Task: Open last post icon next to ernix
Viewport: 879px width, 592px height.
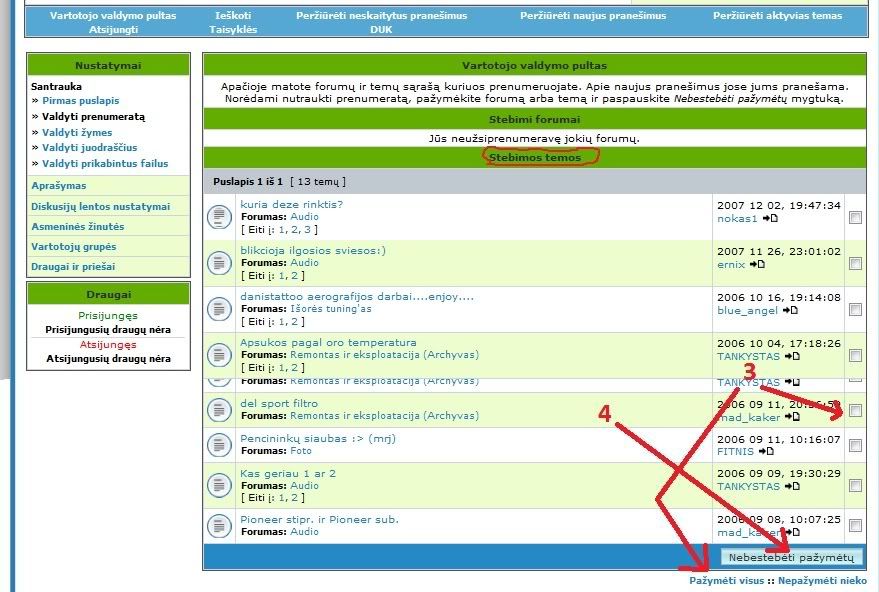Action: point(757,264)
